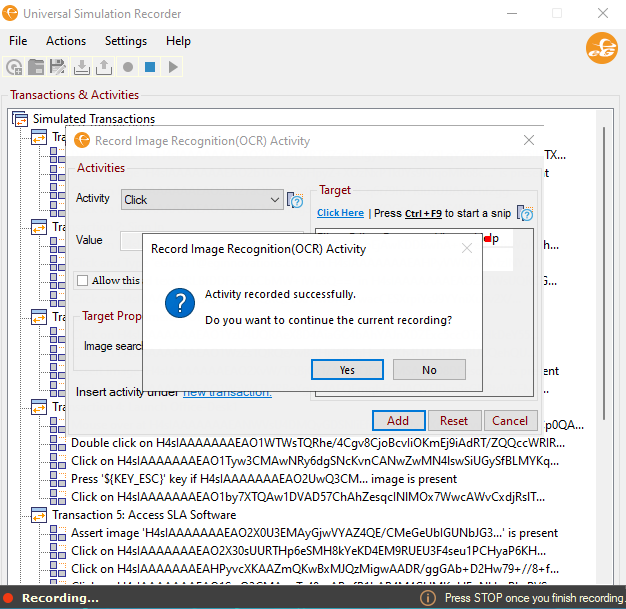Click Yes to continue recording
Image resolution: width=626 pixels, height=609 pixels.
coord(347,370)
